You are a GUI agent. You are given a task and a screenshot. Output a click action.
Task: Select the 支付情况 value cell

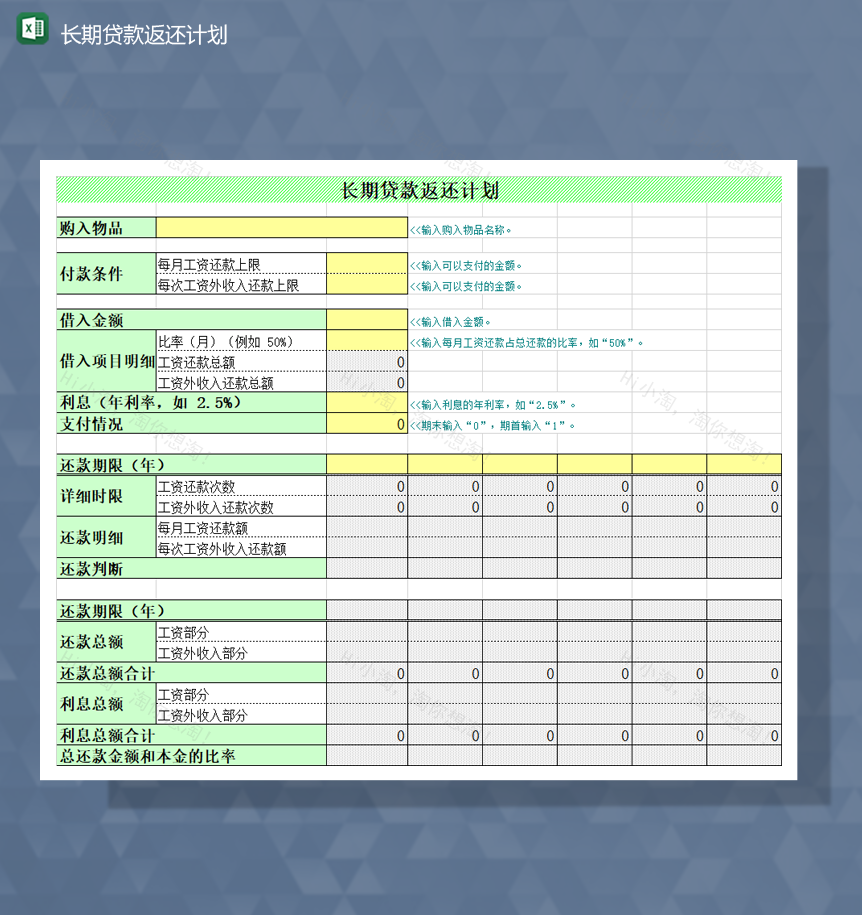tap(366, 423)
